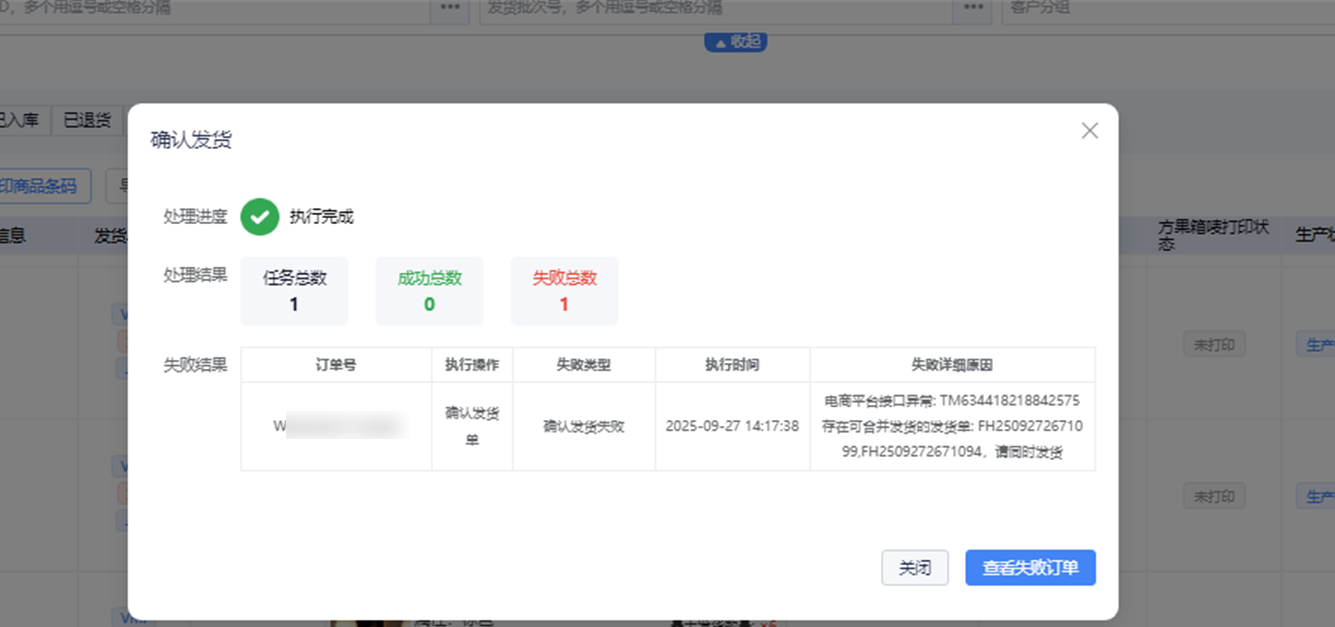Switch to the 已入库 tab

pos(20,120)
